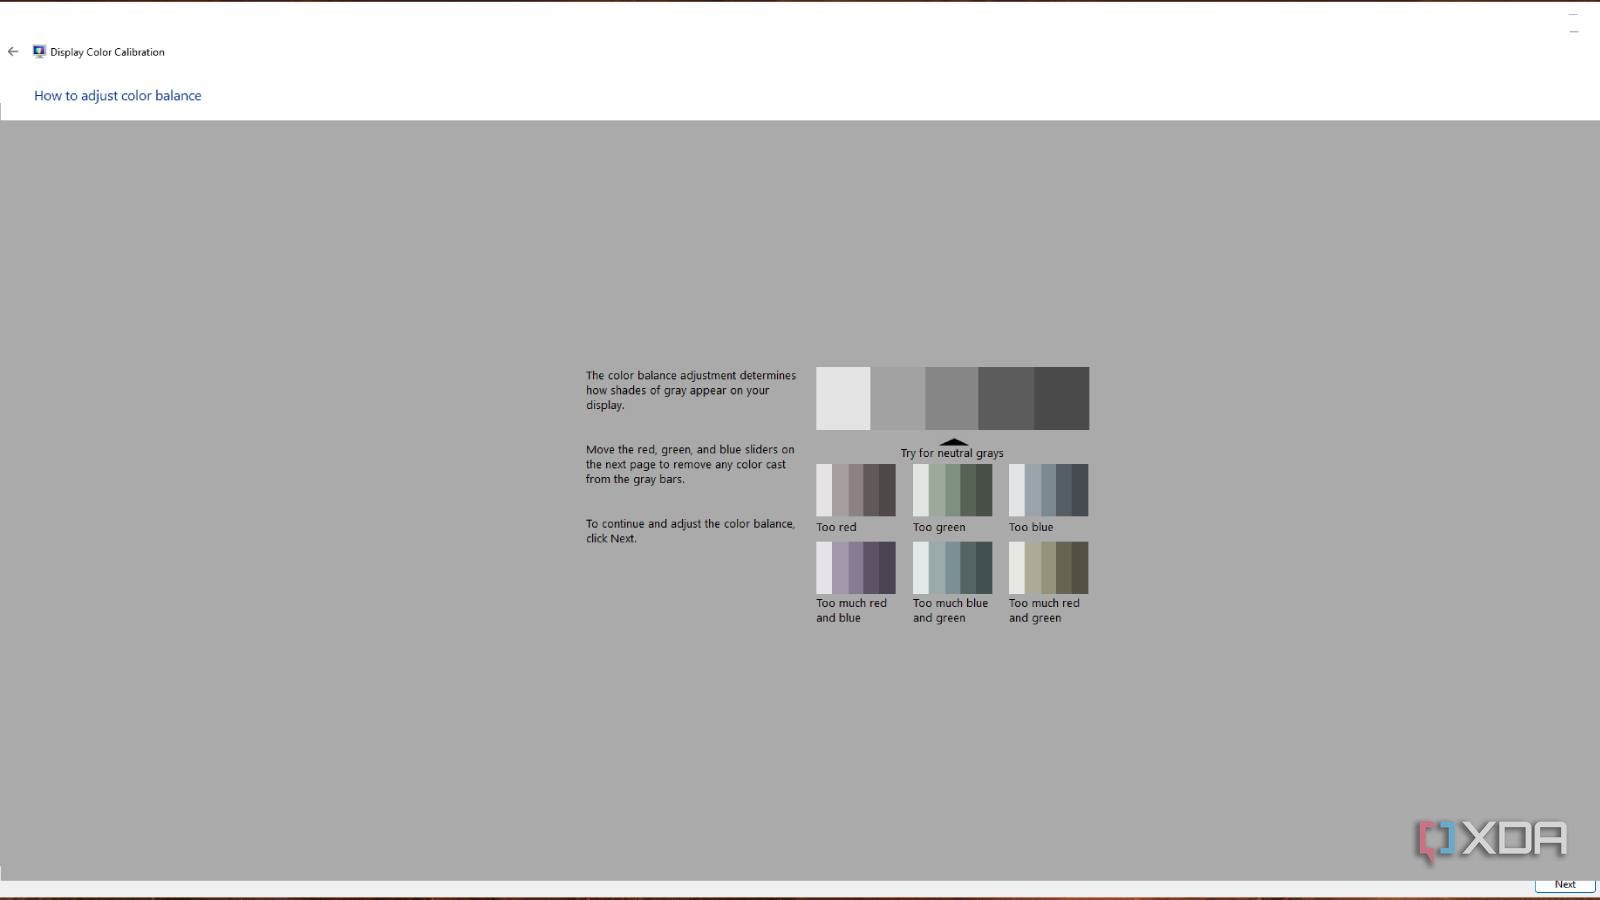Click the 'Too red' sample swatch
Screen dimensions: 1600x900
[856, 490]
